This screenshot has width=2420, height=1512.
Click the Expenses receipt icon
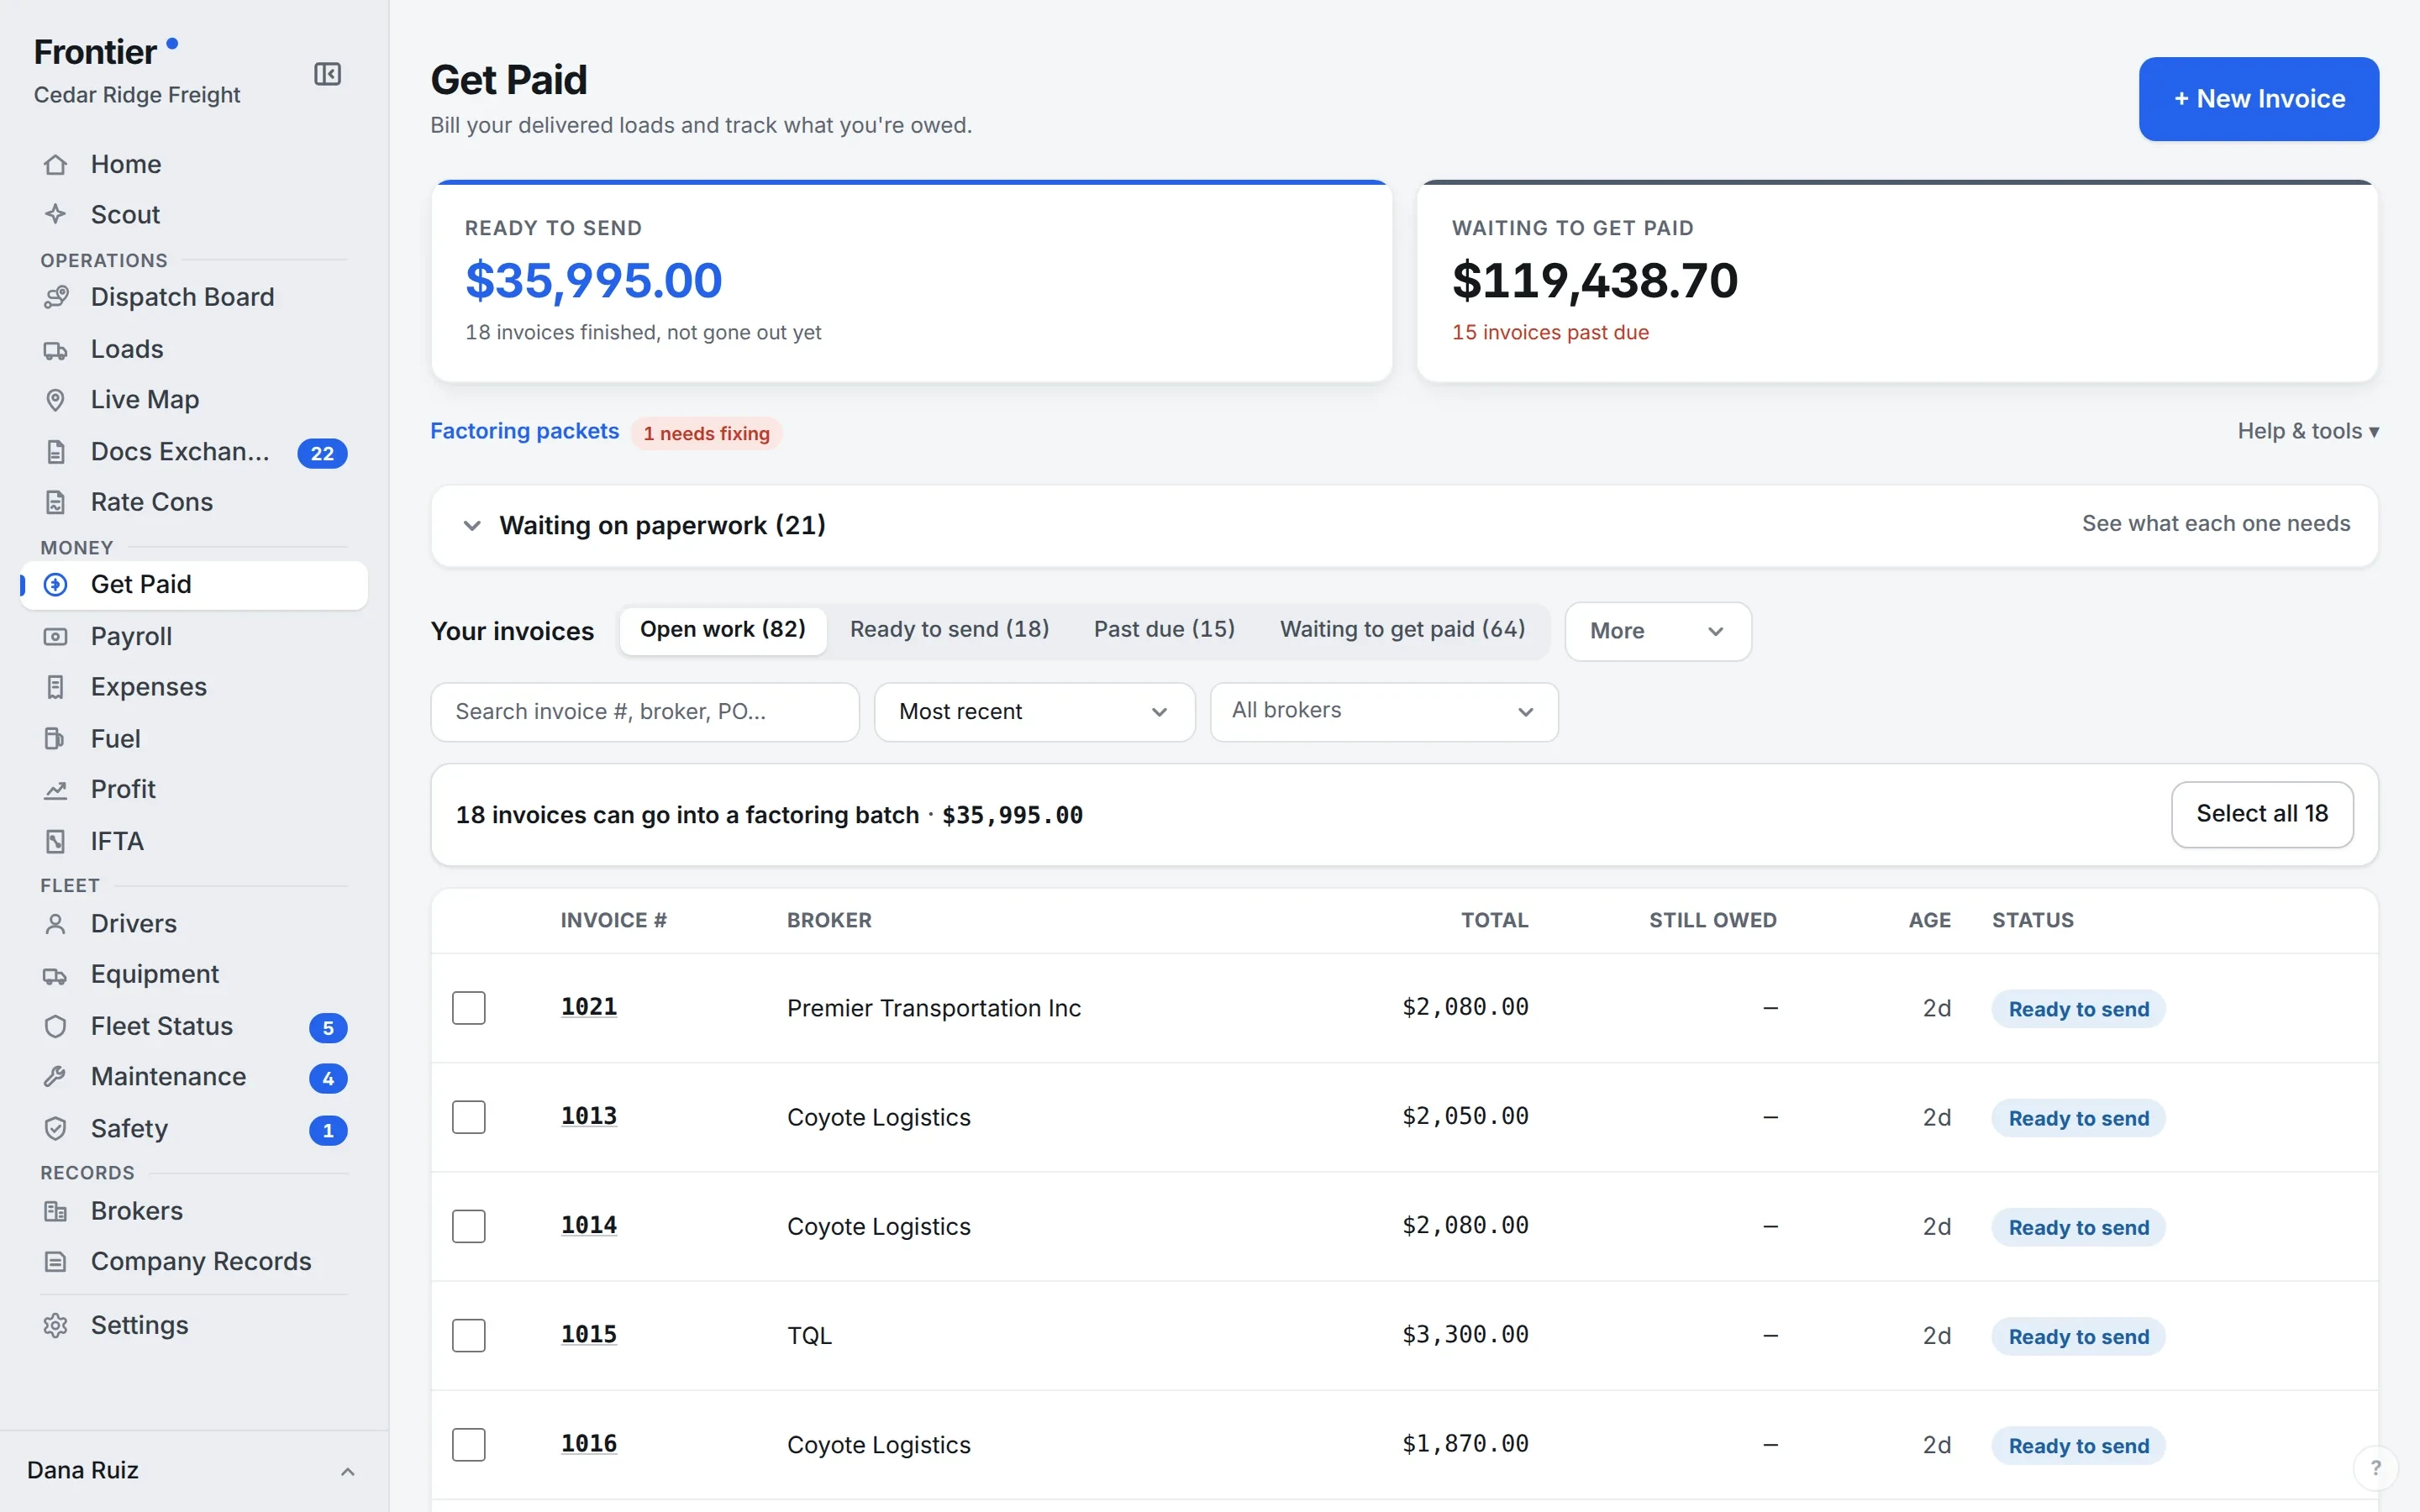click(56, 687)
